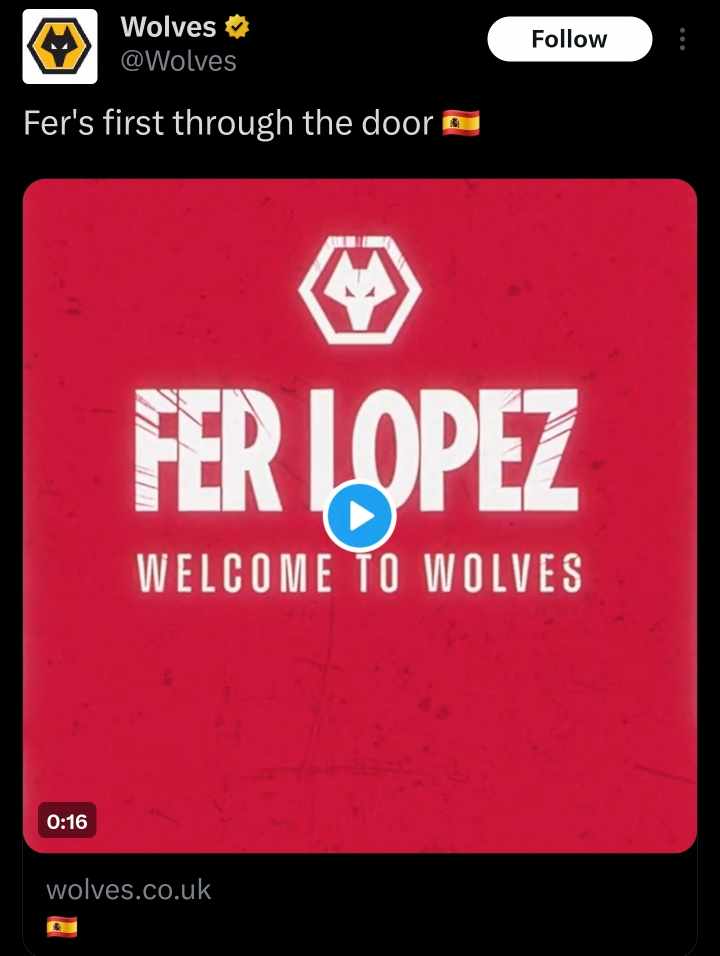Viewport: 720px width, 956px height.
Task: Click the WELCOME TO WOLVES caption
Action: (x=358, y=573)
